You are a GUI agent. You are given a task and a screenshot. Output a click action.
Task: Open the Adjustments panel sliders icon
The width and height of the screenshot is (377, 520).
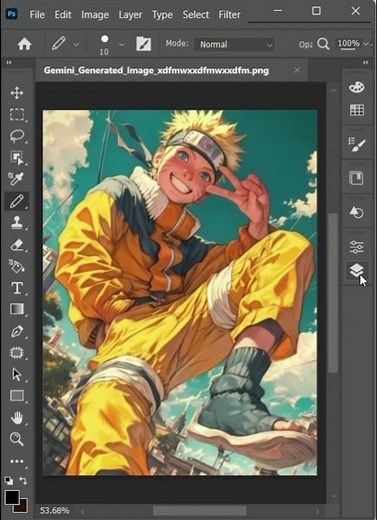357,247
